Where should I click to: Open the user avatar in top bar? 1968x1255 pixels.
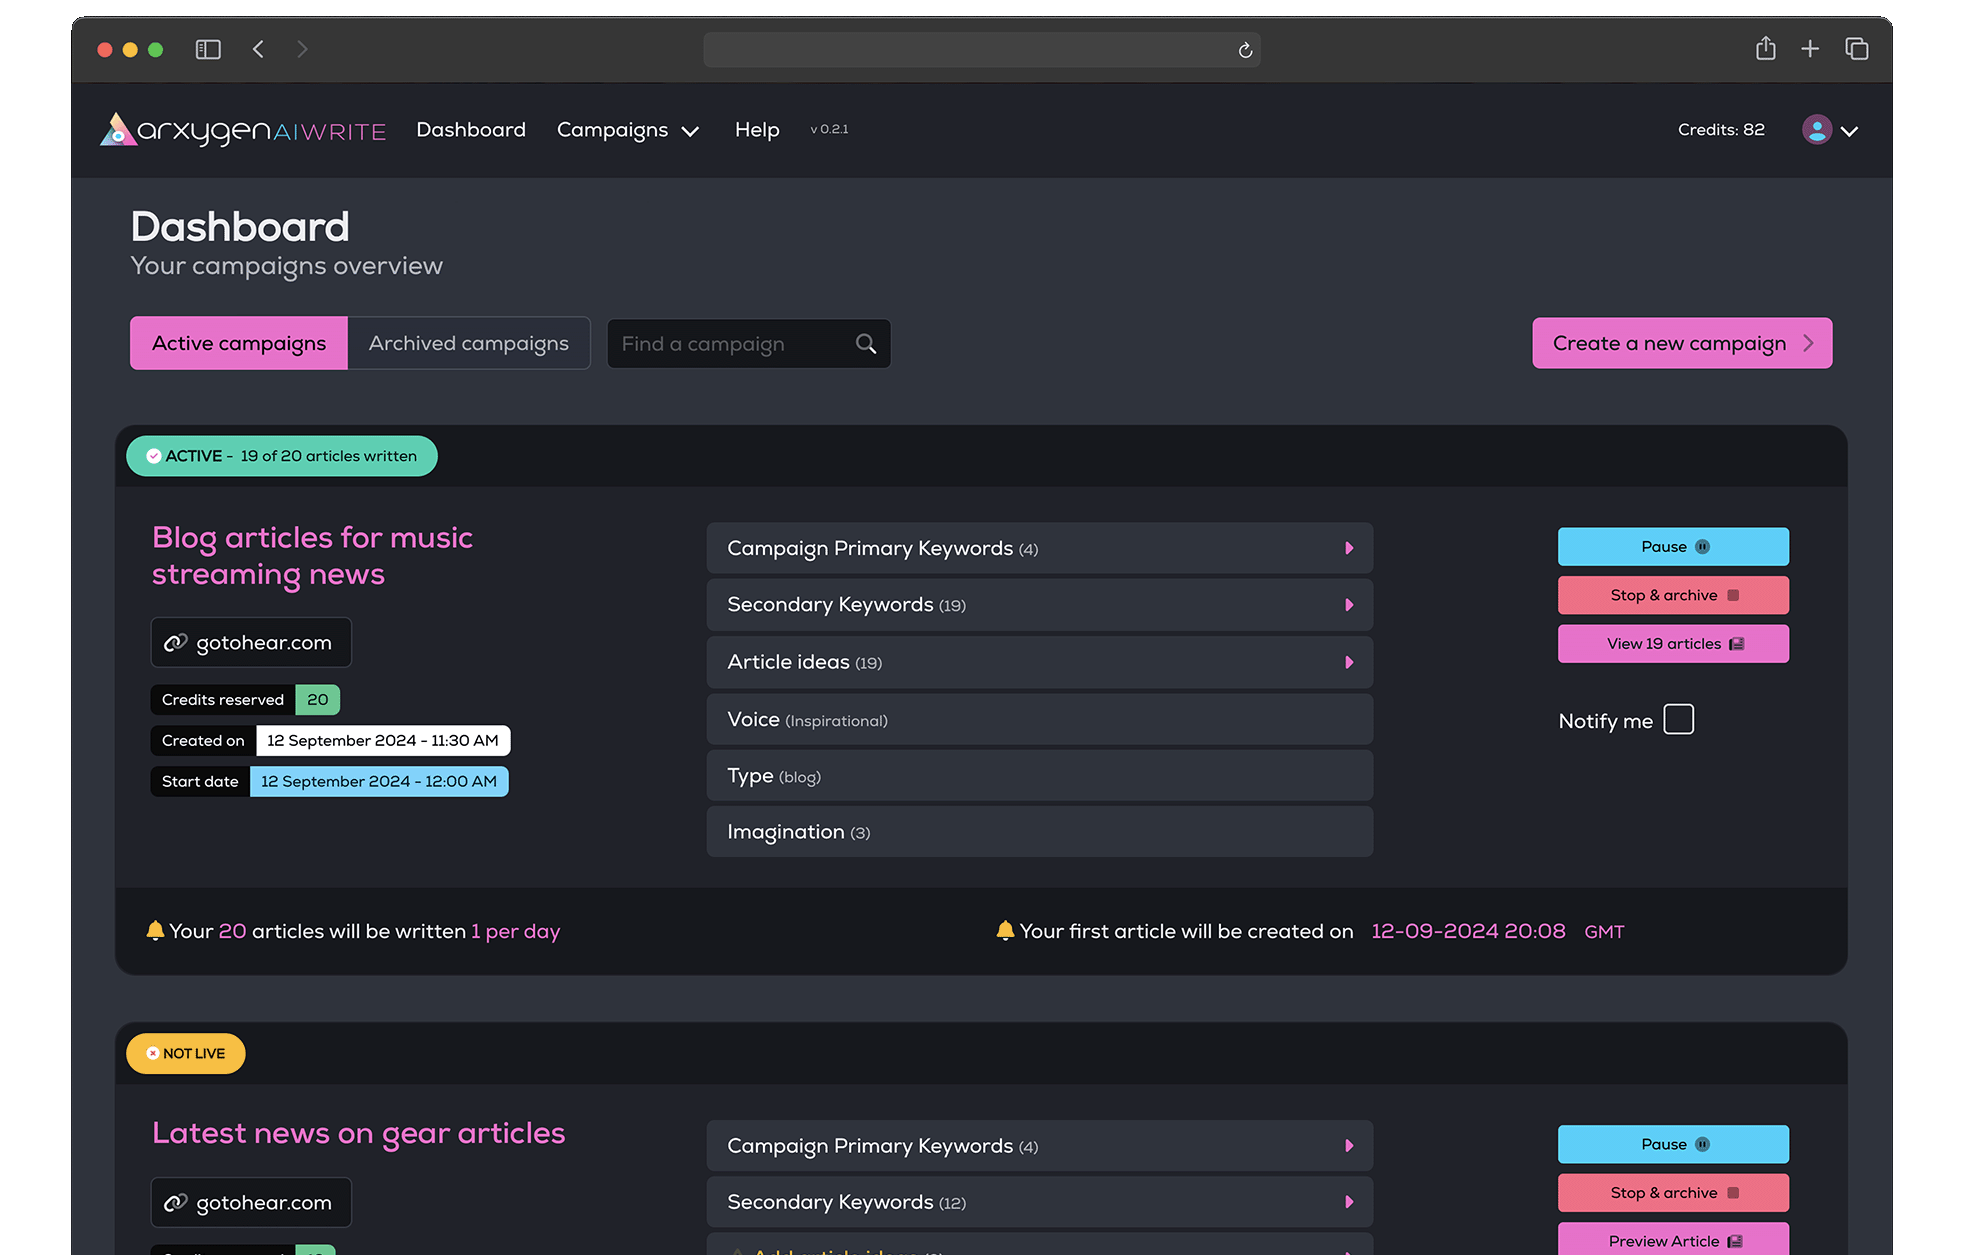tap(1816, 129)
